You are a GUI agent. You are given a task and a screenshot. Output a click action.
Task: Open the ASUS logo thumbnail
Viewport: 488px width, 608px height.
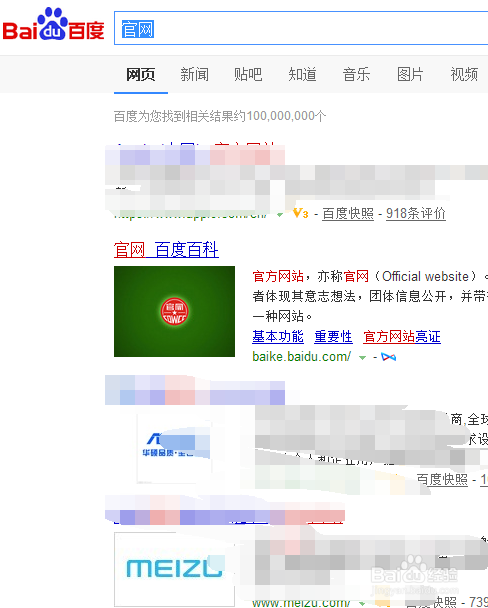coord(174,446)
